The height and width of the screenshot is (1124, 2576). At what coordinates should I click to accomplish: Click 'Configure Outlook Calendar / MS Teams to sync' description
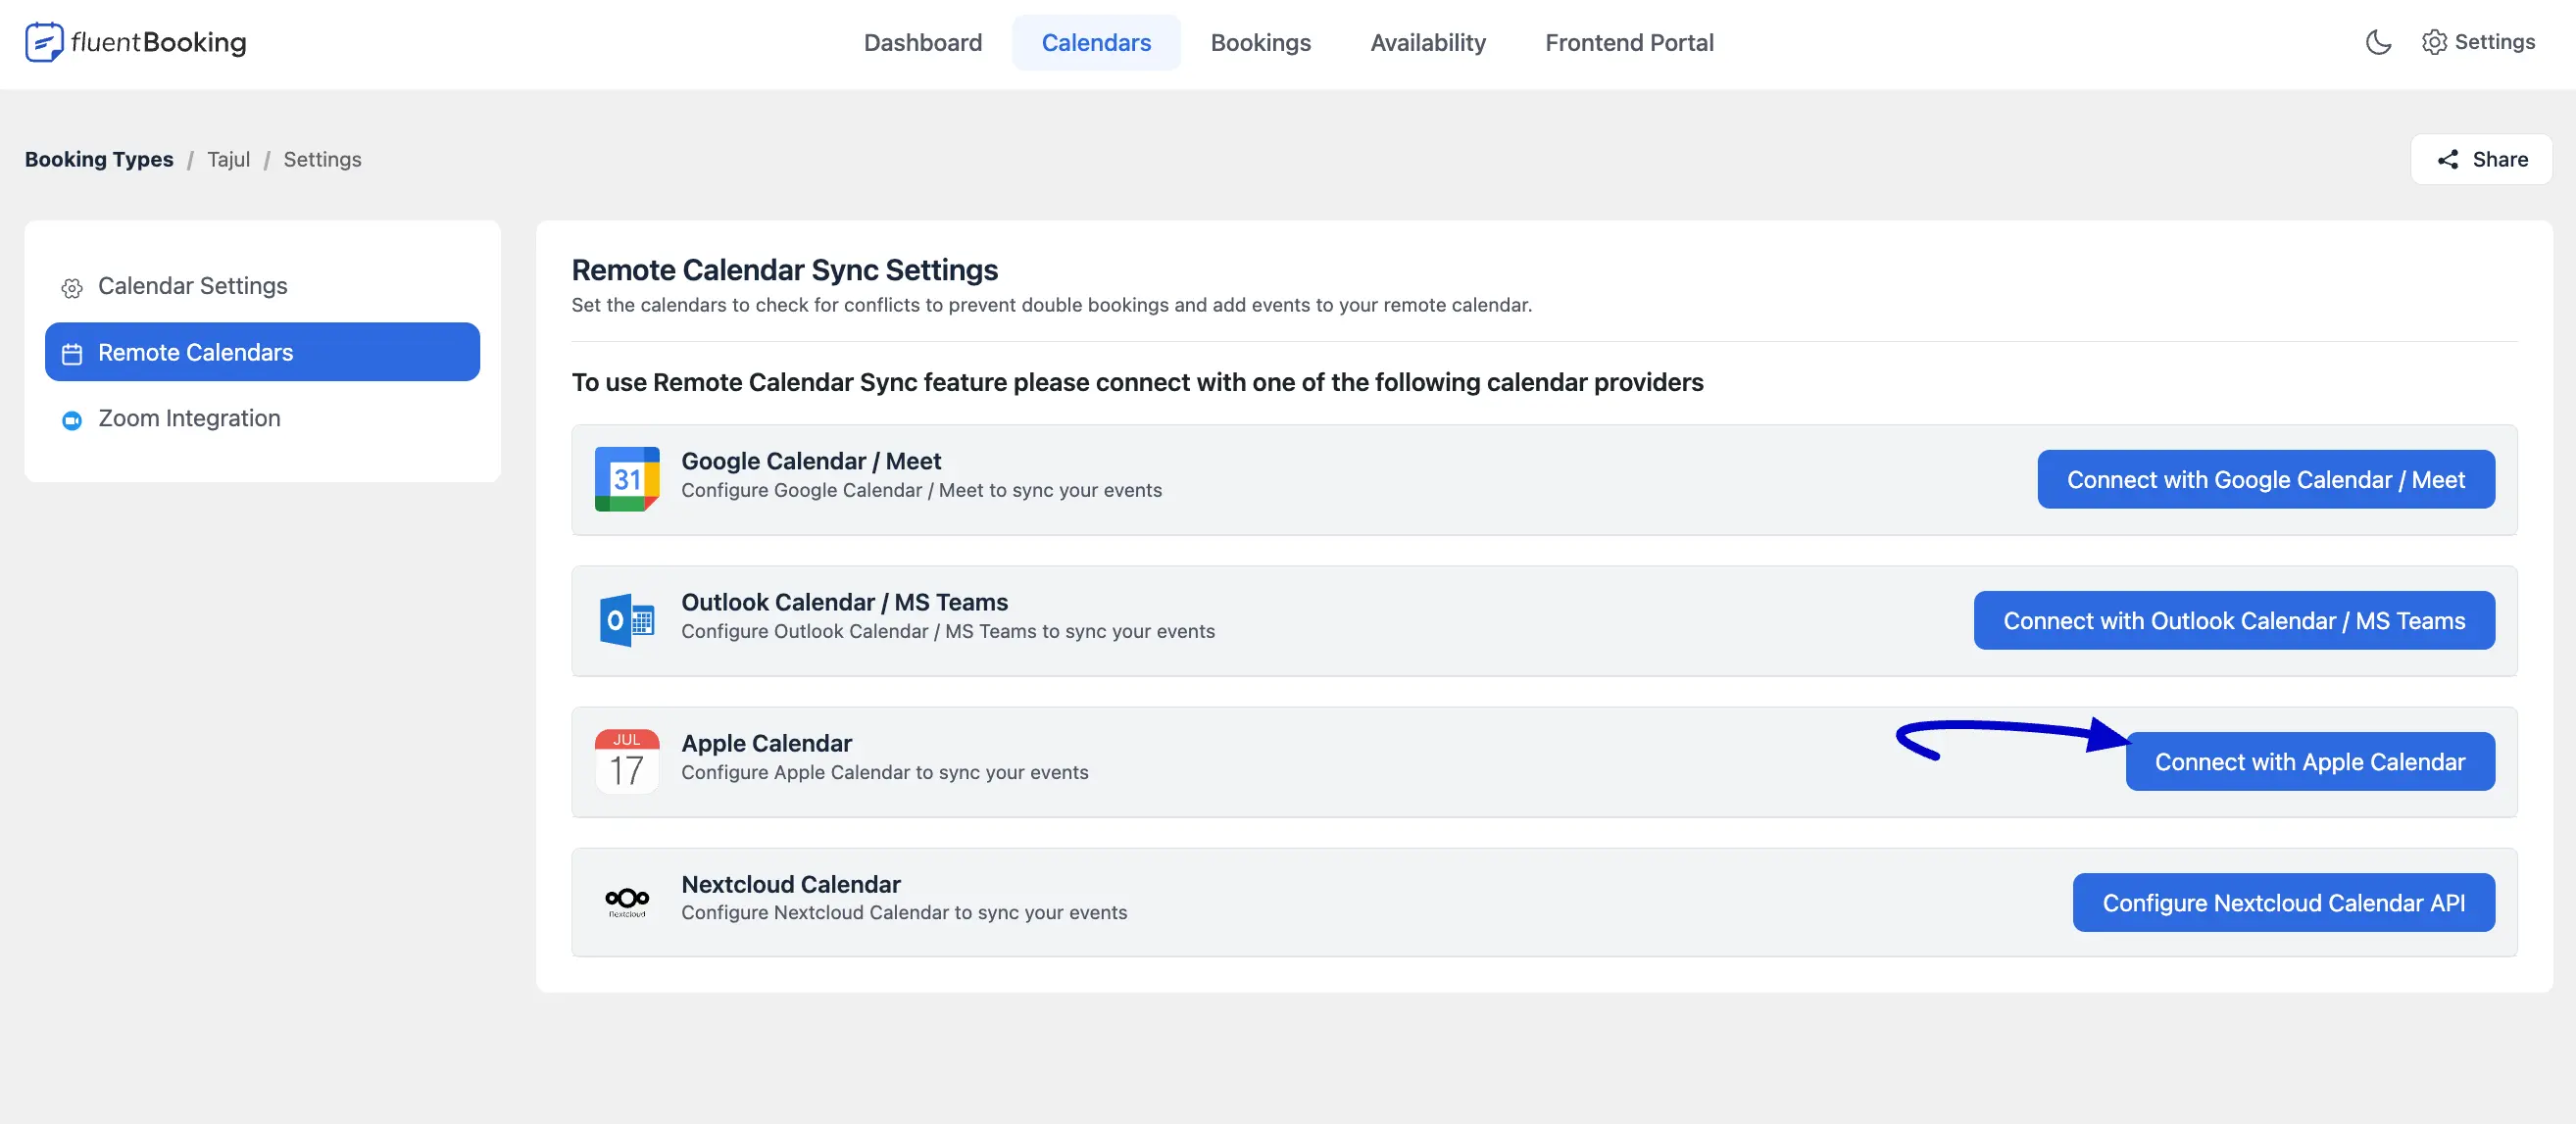pos(948,631)
